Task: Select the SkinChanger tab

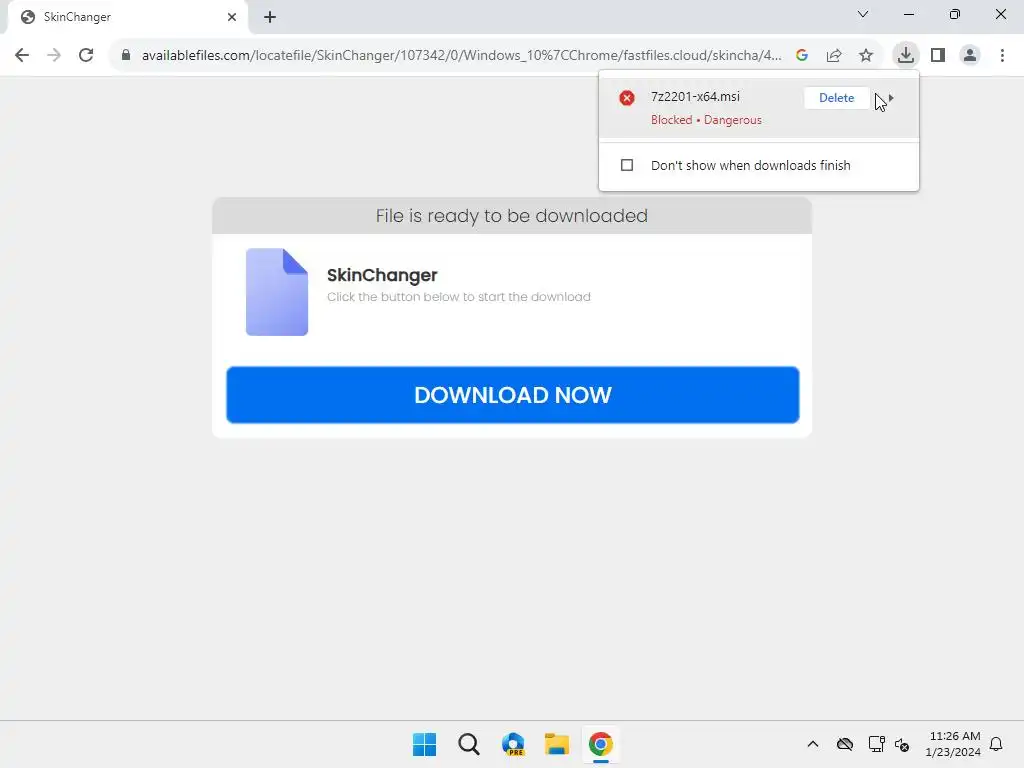Action: tap(127, 17)
